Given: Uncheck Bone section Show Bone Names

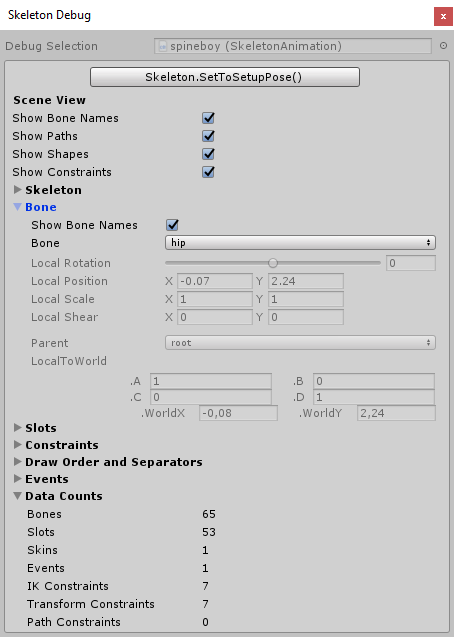Looking at the screenshot, I should (172, 225).
